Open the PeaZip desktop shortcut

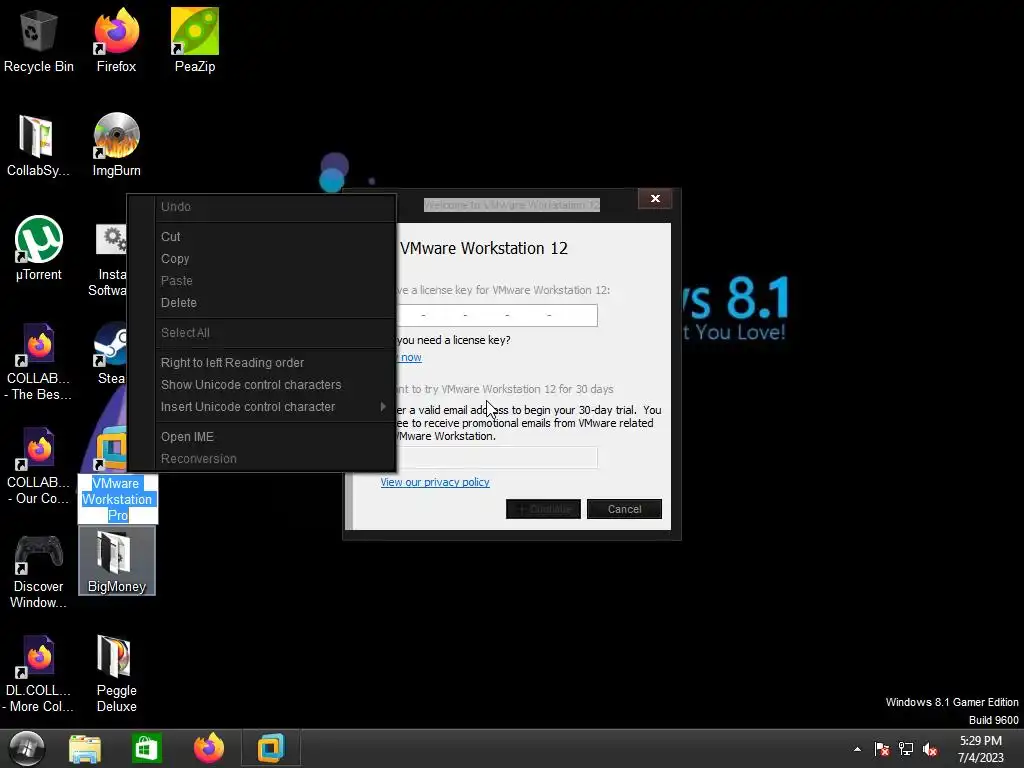pos(195,40)
